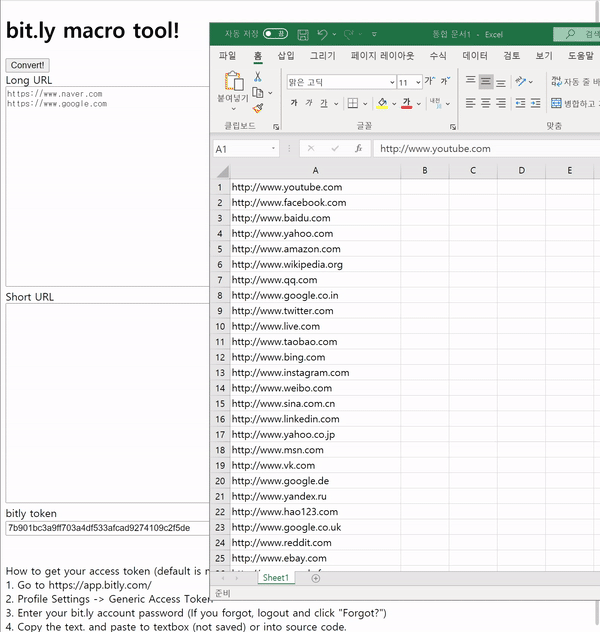Click the Wrap Text button in alignment group
Viewport: 600px width, 632px height.
coord(575,82)
